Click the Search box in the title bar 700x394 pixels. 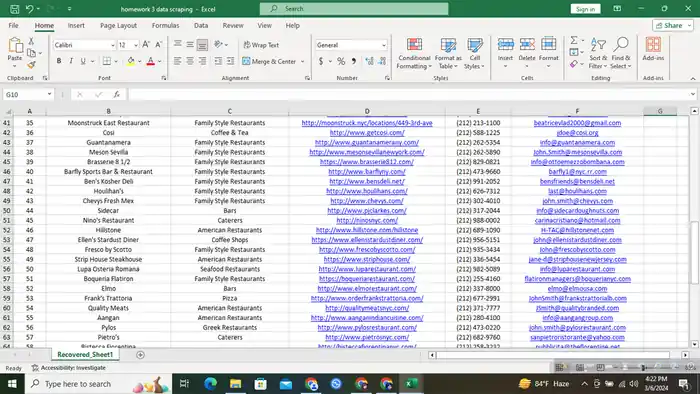(354, 8)
